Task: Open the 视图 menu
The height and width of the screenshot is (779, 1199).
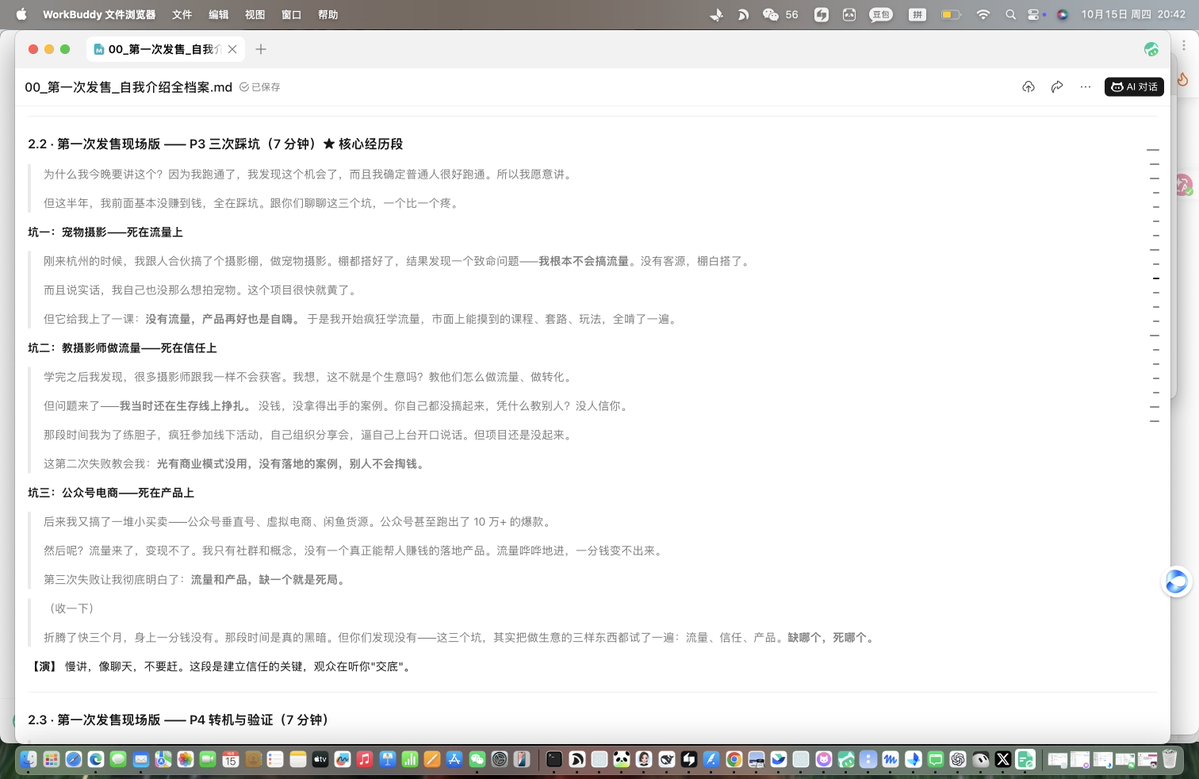Action: coord(255,15)
